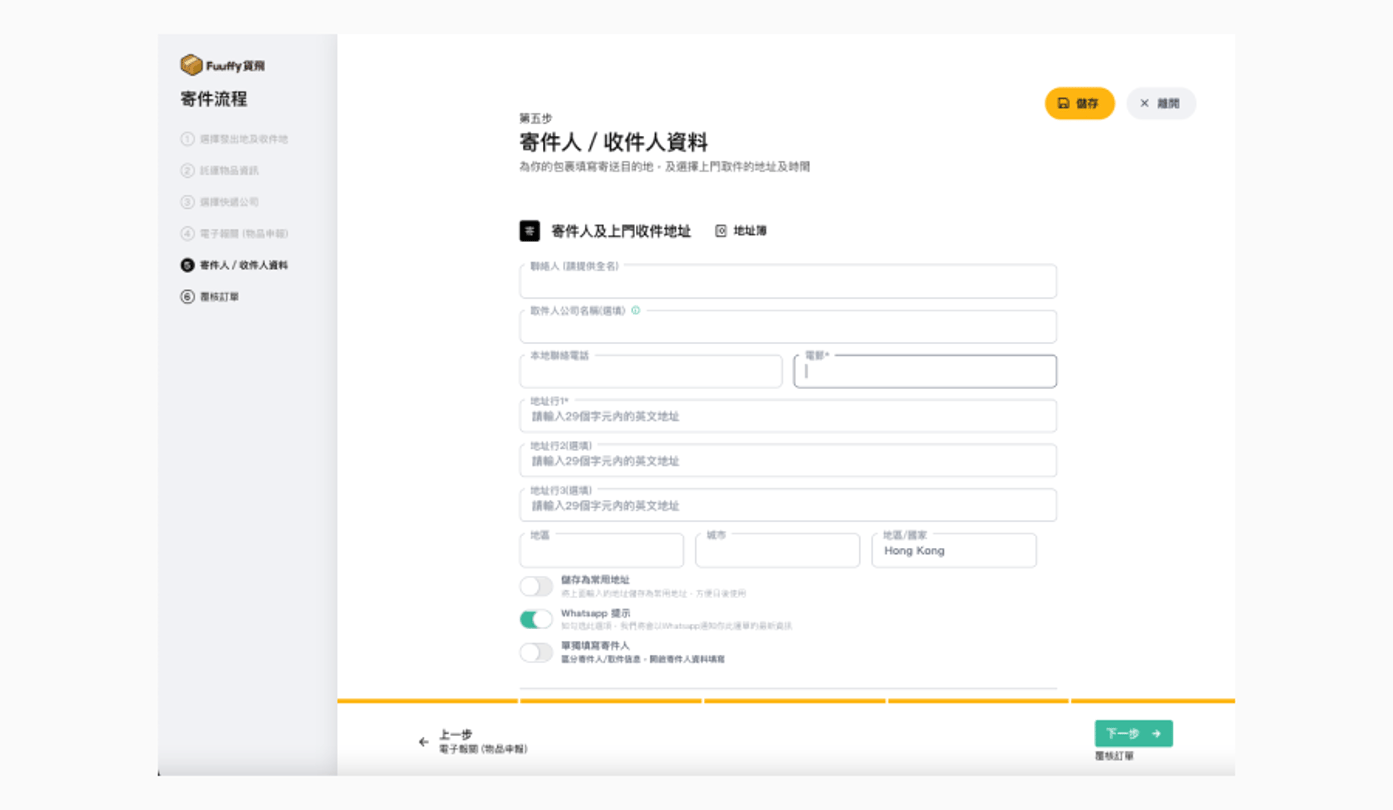Click the back arrow beside 上一步
1393x810 pixels.
(x=424, y=742)
